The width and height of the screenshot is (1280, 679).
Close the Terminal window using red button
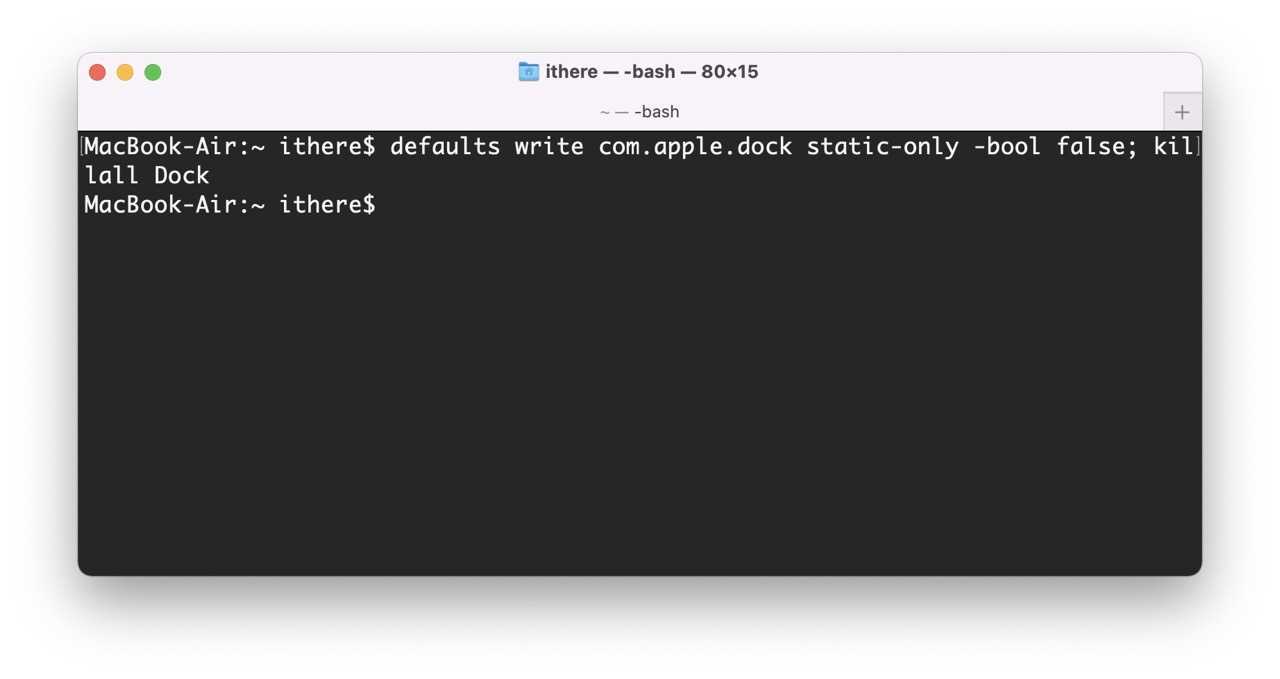(97, 72)
